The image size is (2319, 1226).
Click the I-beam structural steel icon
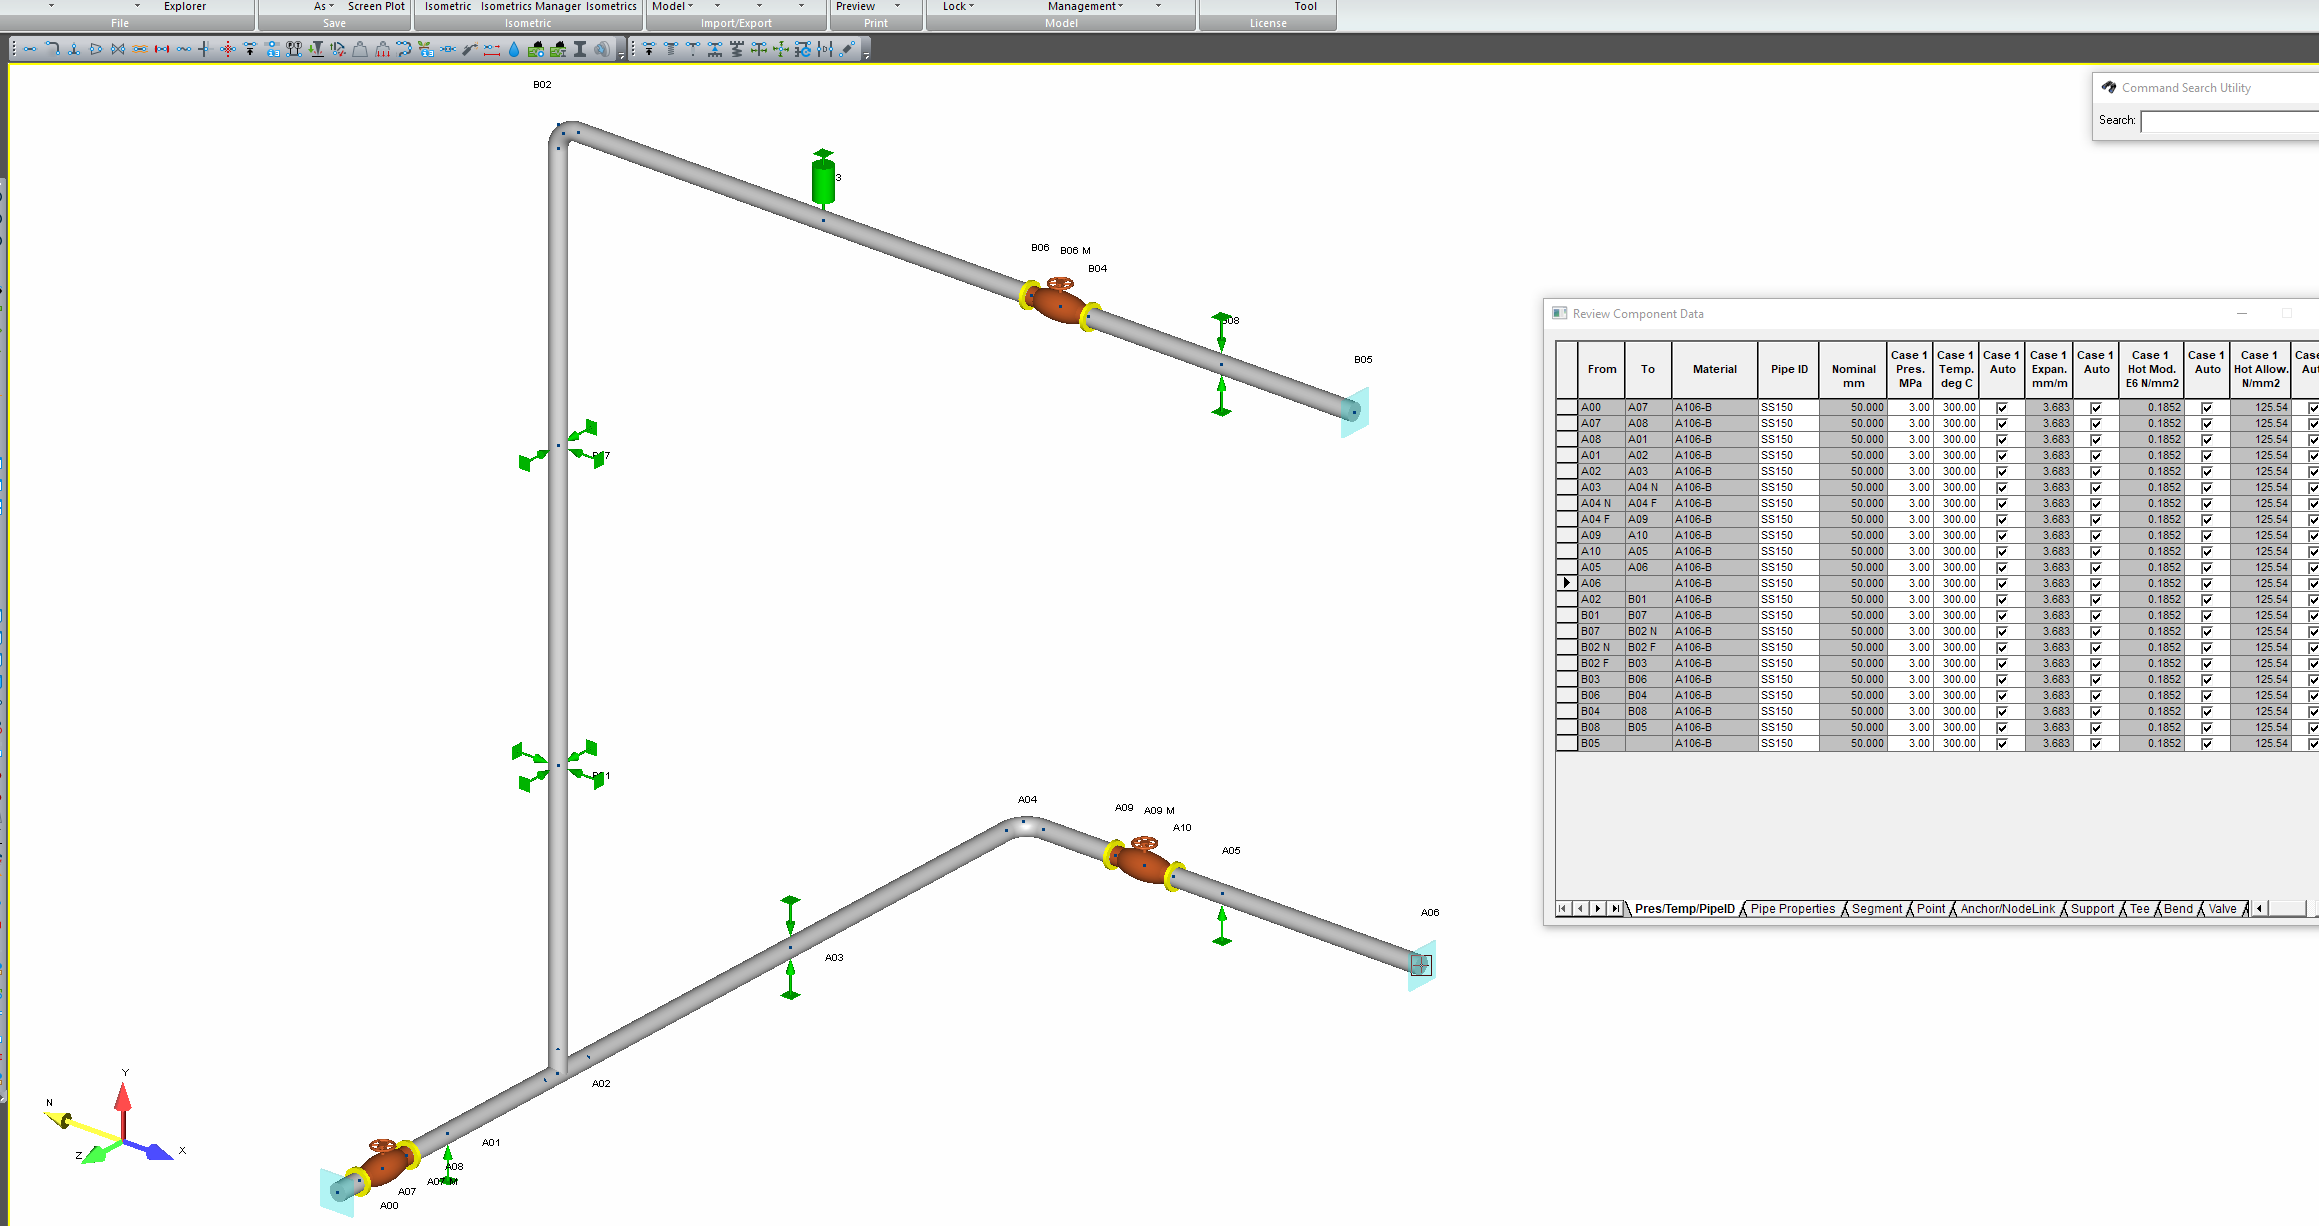coord(580,49)
